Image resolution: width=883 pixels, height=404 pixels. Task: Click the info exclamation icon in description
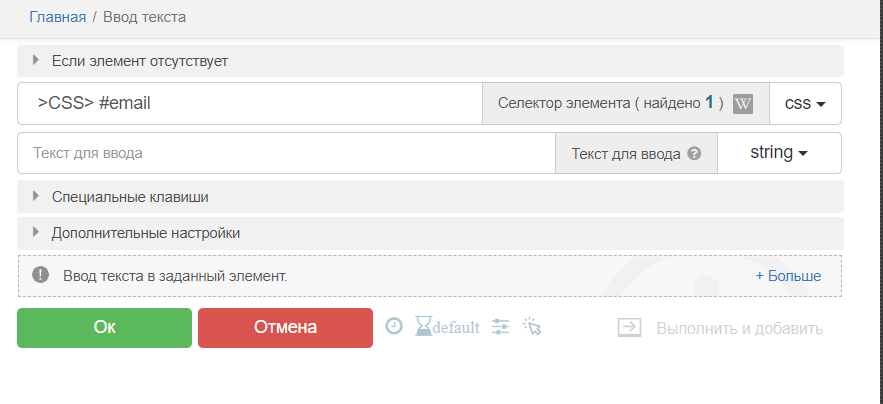40,275
